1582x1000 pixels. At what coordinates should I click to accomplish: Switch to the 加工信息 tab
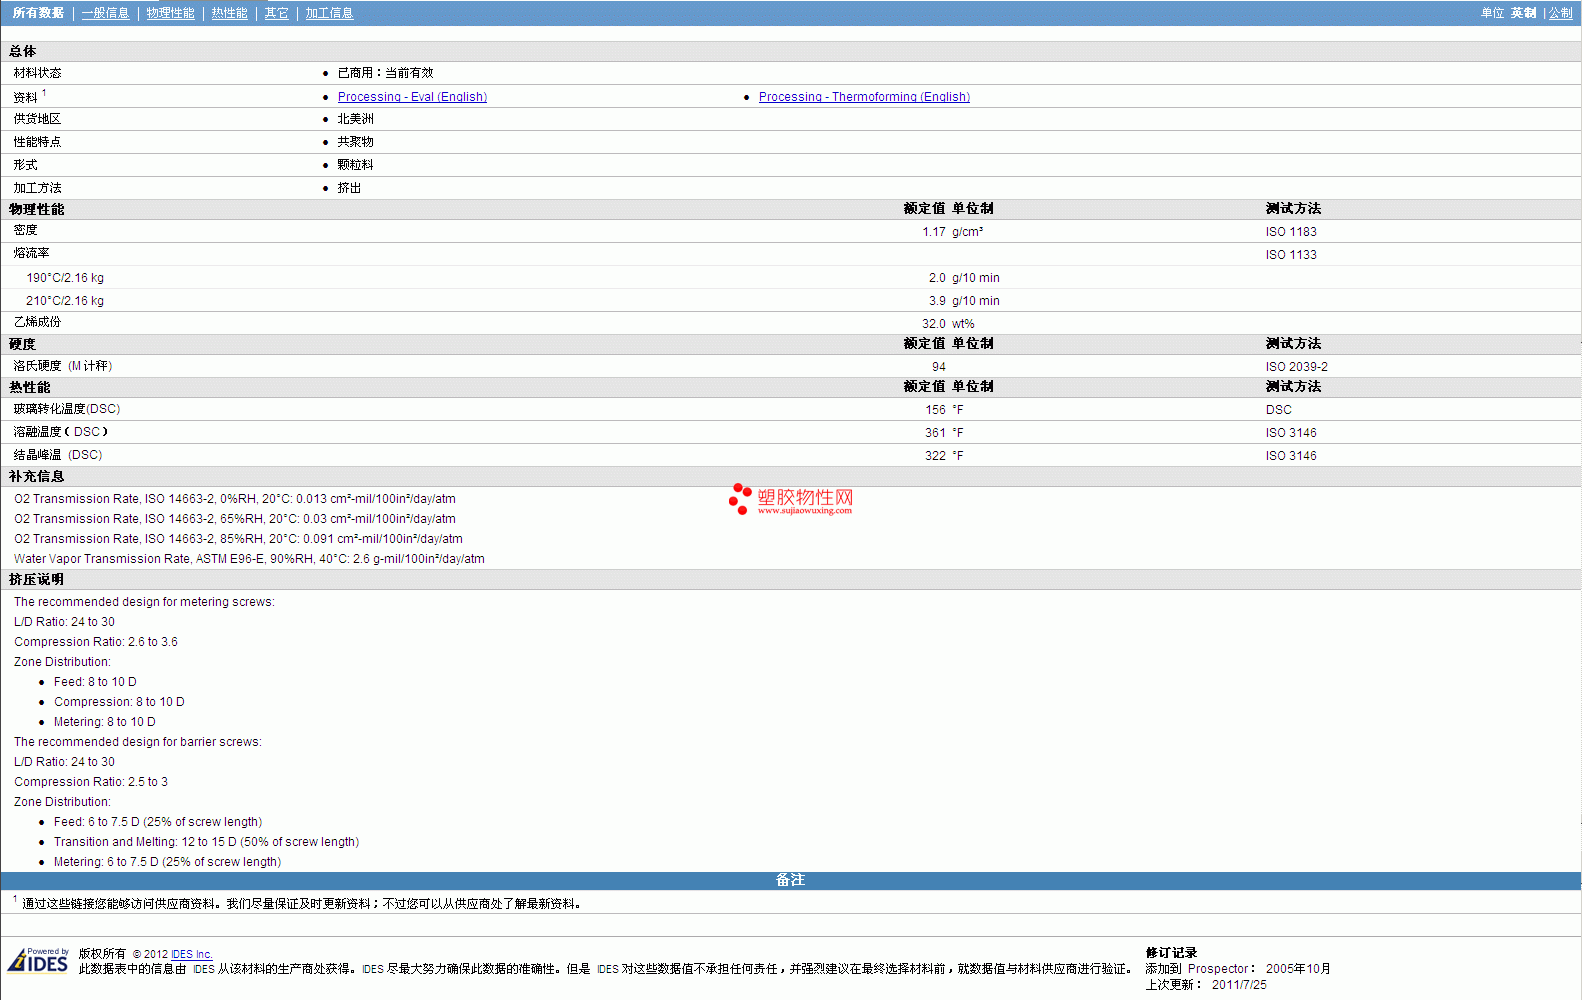(329, 13)
